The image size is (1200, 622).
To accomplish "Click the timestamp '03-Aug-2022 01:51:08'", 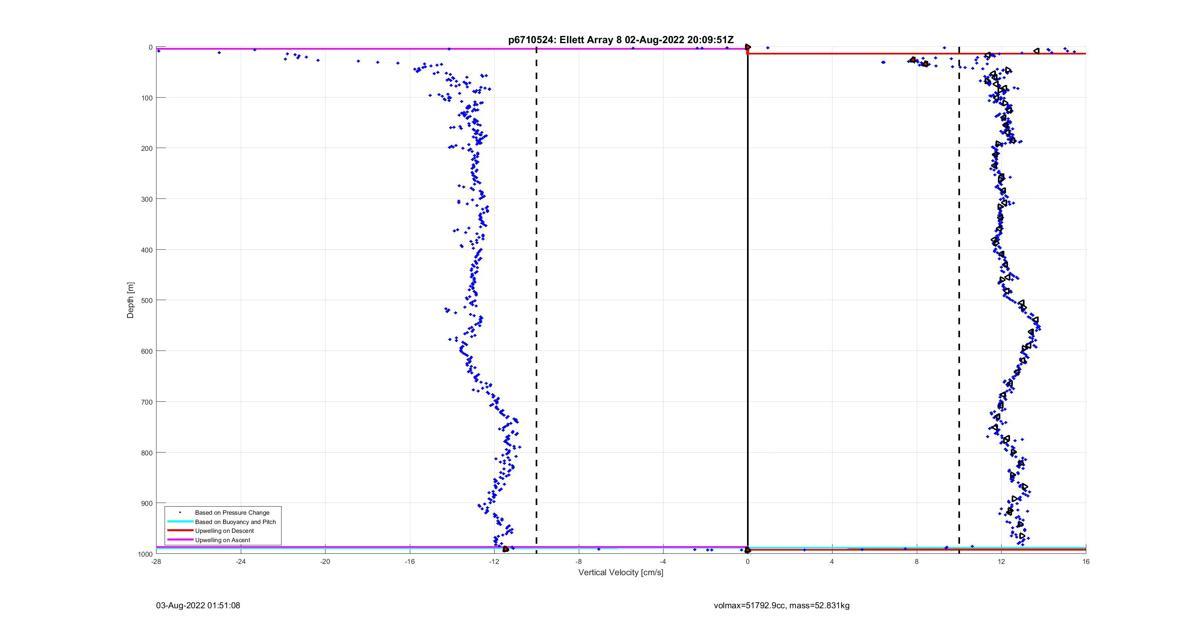I will pyautogui.click(x=198, y=605).
